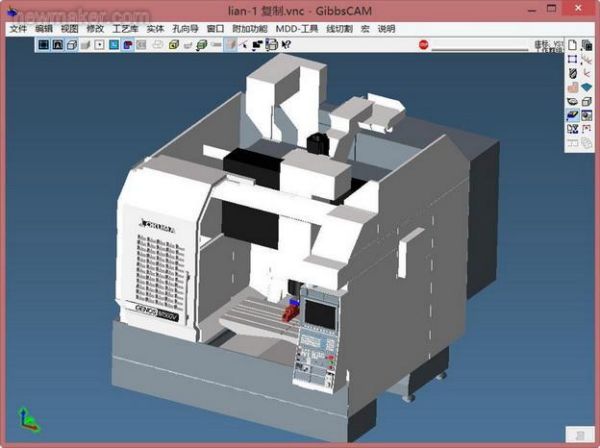Click the red bracket palette icon
The image size is (600, 448).
tap(586, 129)
